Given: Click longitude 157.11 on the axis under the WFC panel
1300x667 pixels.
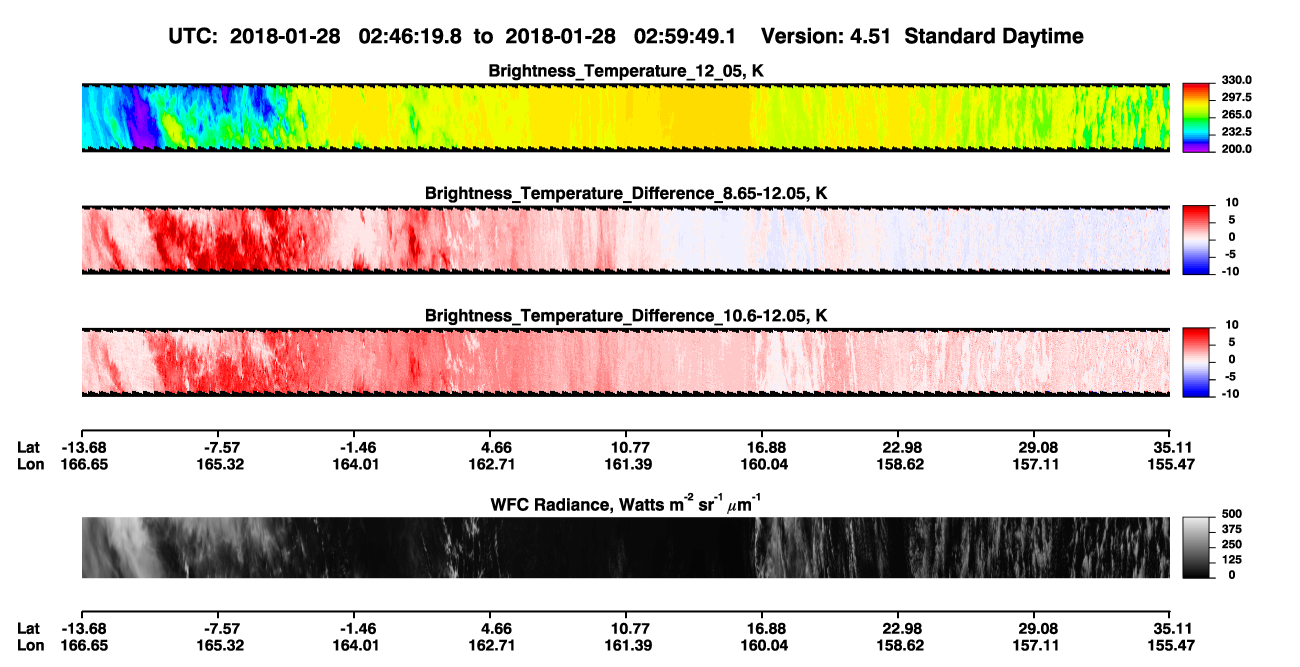Looking at the screenshot, I should 1037,645.
